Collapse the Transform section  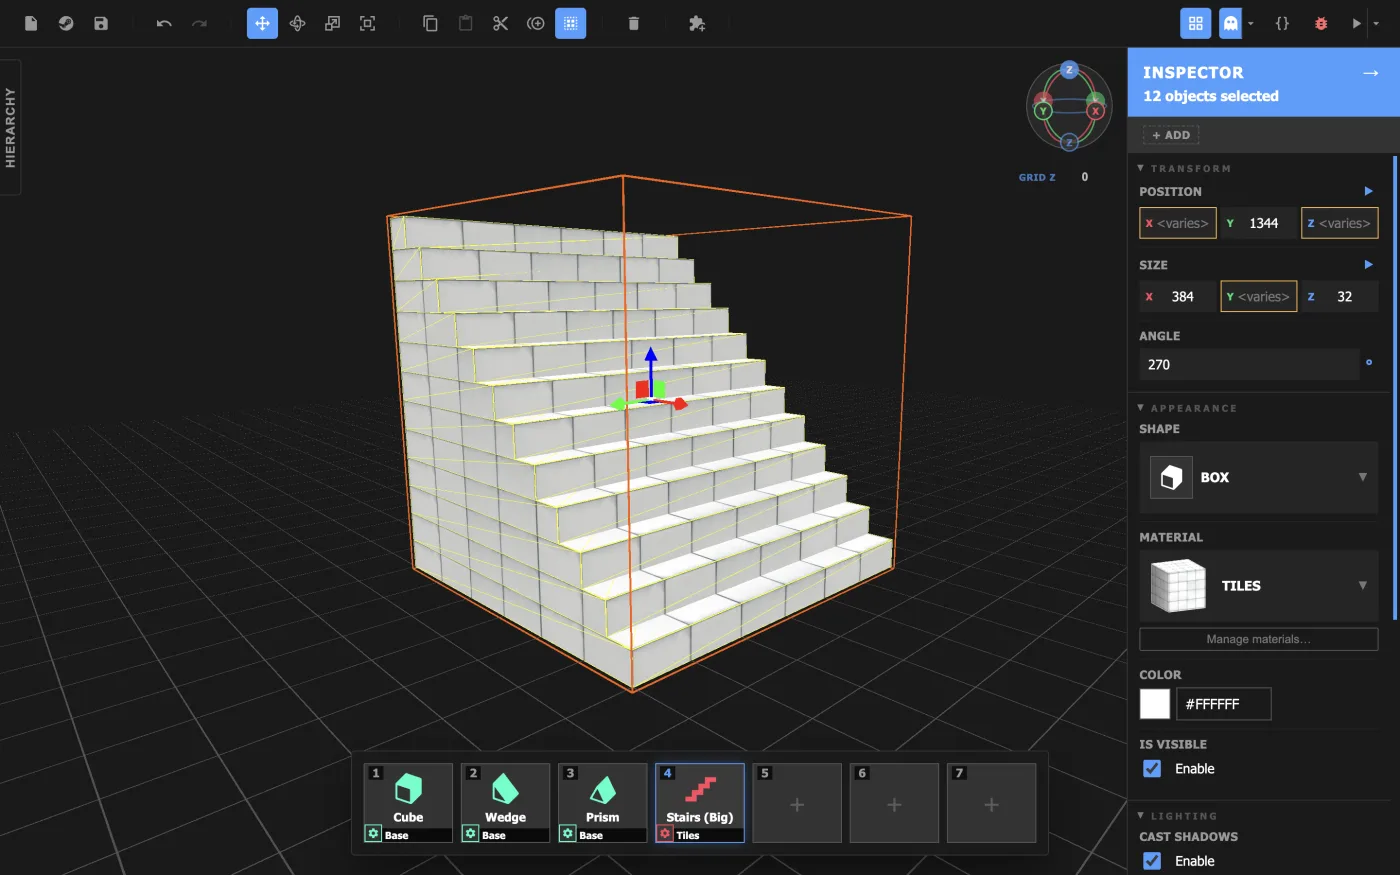pos(1141,168)
